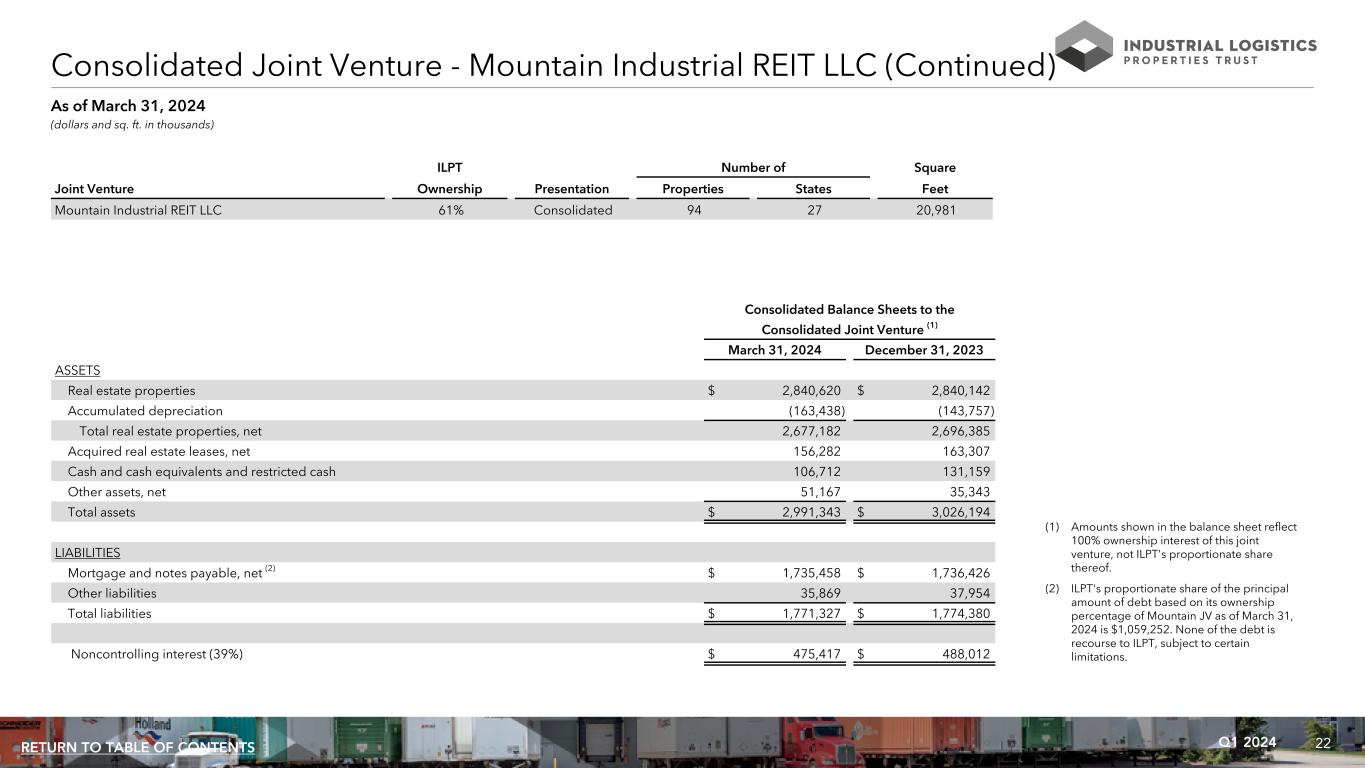
Task: Click the Return to Table of Contents link
Action: pyautogui.click(x=138, y=748)
